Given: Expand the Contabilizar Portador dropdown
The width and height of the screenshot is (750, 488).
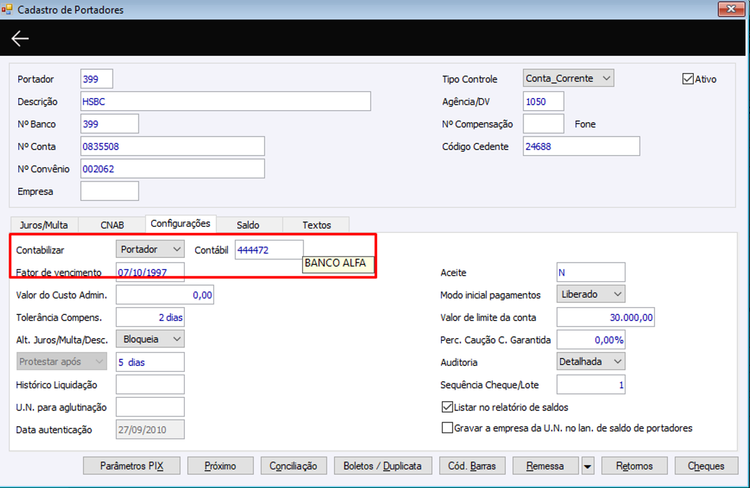Looking at the screenshot, I should pyautogui.click(x=150, y=249).
